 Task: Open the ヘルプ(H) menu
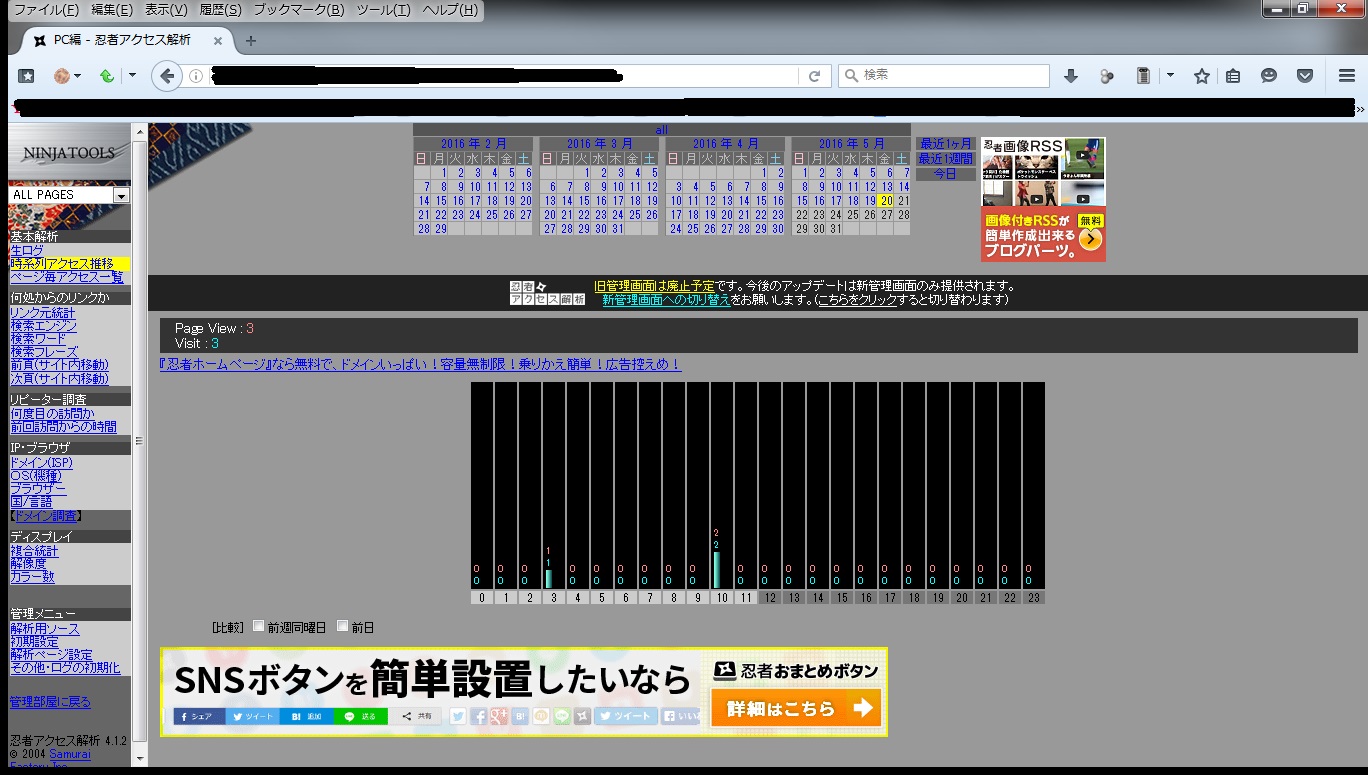click(x=450, y=10)
